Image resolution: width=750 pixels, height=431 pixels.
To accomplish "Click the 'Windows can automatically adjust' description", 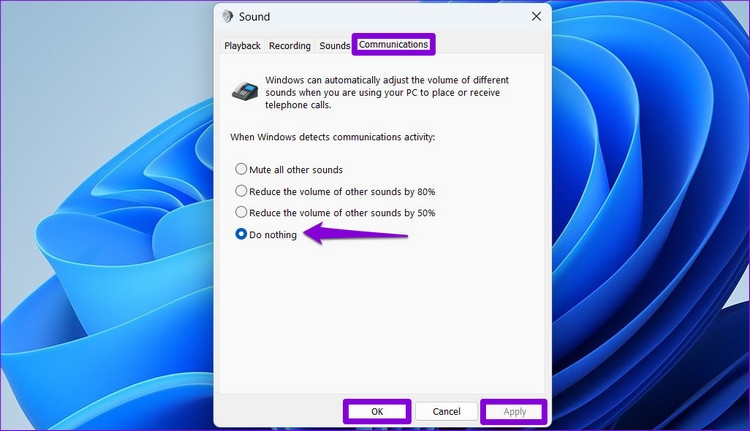I will click(387, 92).
